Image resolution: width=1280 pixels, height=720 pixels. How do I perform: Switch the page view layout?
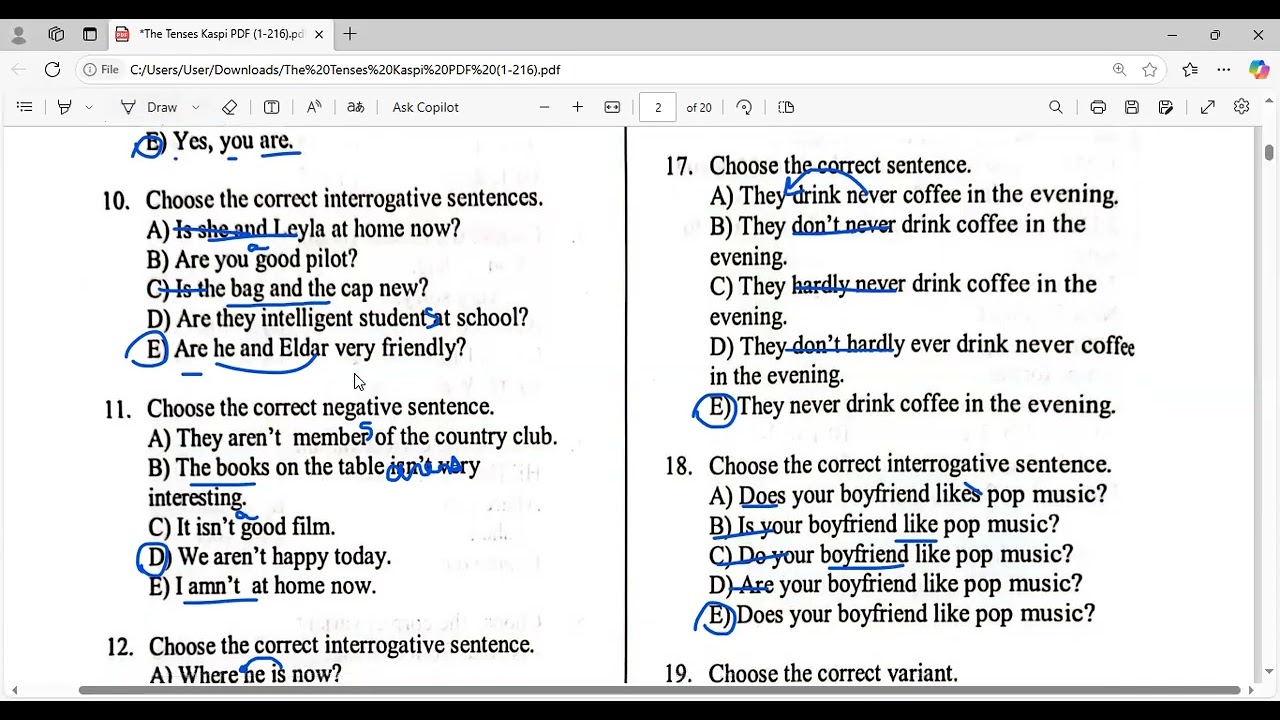[x=786, y=107]
